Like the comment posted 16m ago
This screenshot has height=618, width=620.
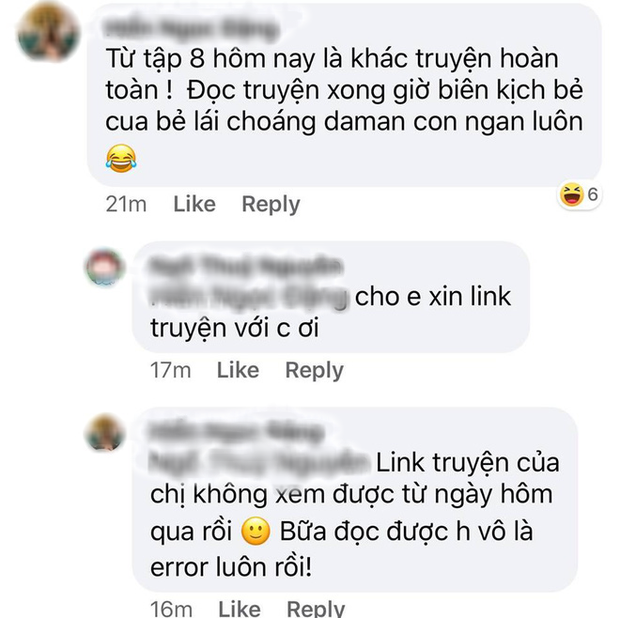click(x=240, y=609)
